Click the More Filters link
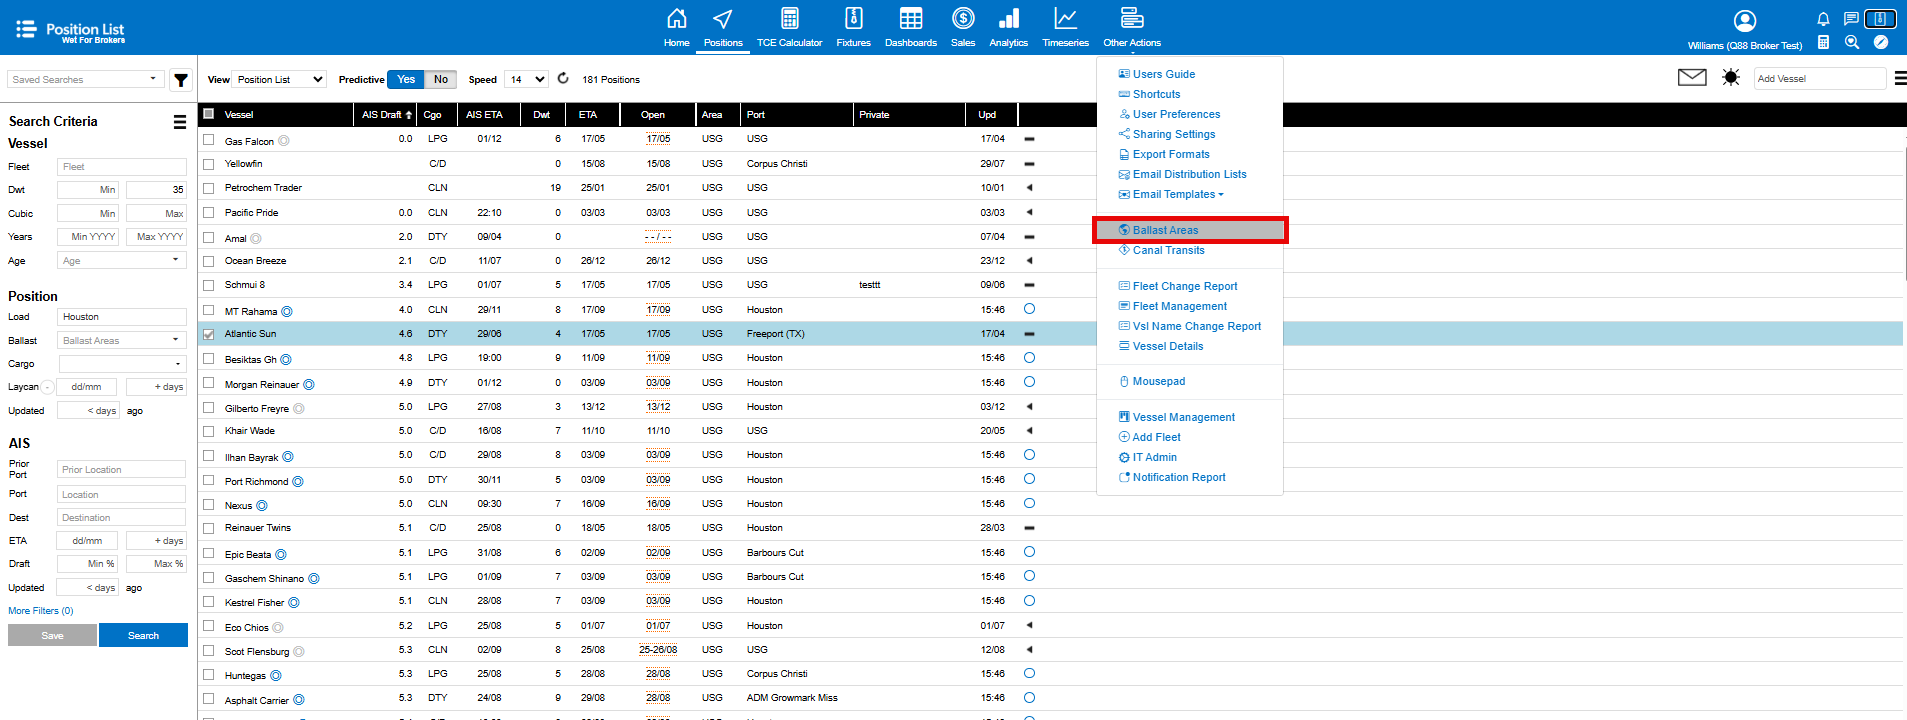This screenshot has height=720, width=1907. [41, 611]
